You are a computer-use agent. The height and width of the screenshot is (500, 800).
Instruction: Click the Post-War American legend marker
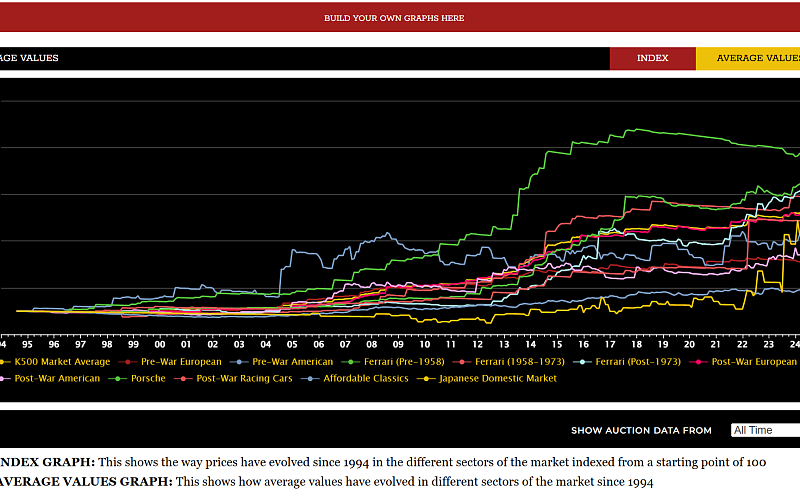tap(6, 379)
